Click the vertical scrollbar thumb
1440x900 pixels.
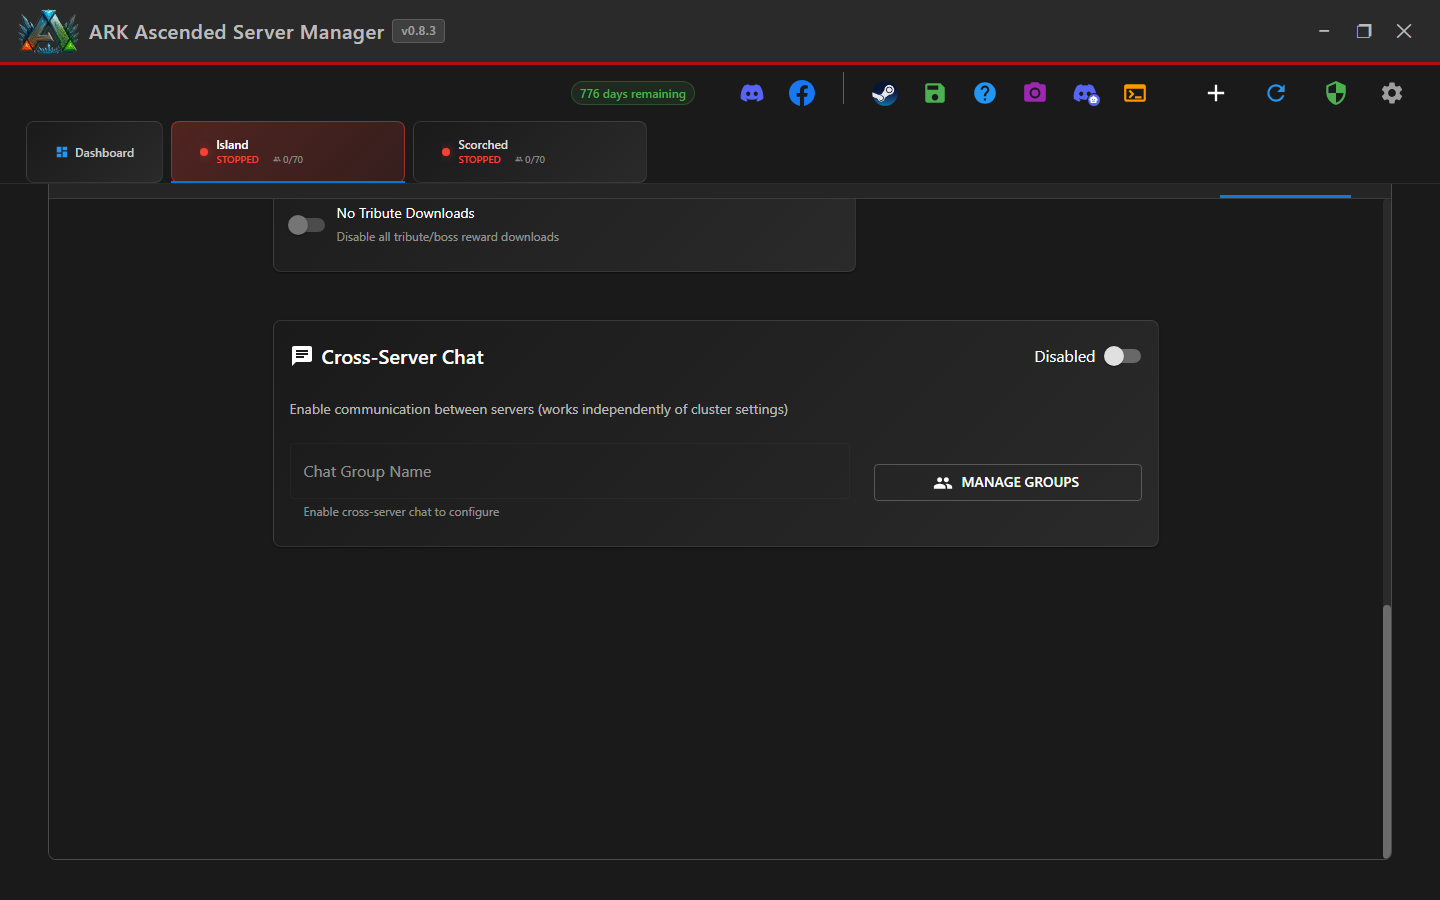1387,731
